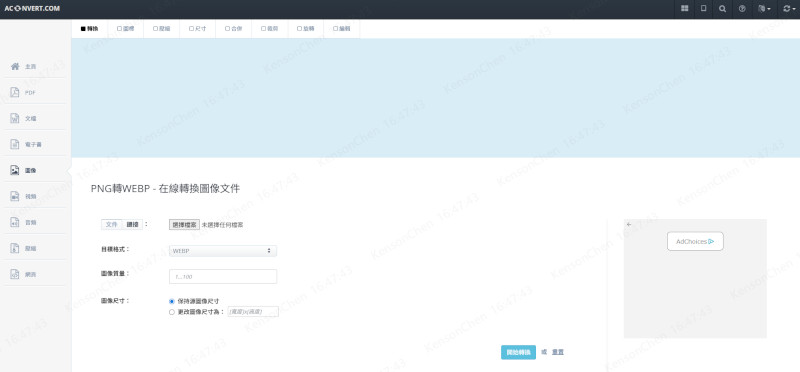Click the magnifier search icon in header
This screenshot has height=372, width=800.
(722, 9)
